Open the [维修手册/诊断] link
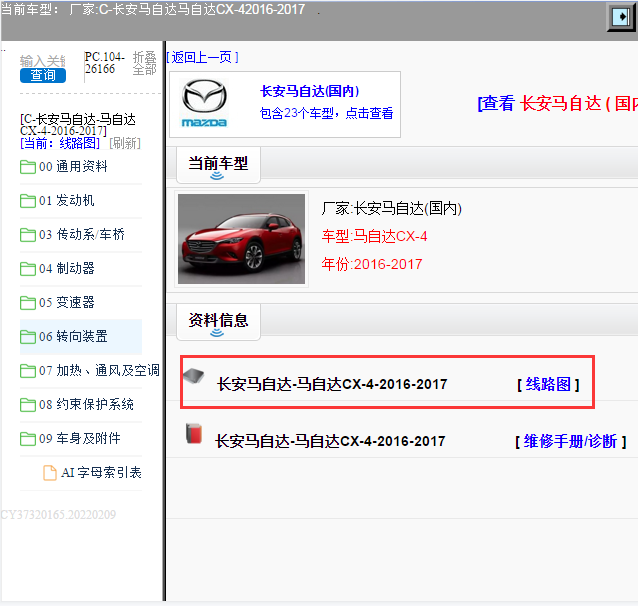Viewport: 638px width, 606px height. pos(570,441)
